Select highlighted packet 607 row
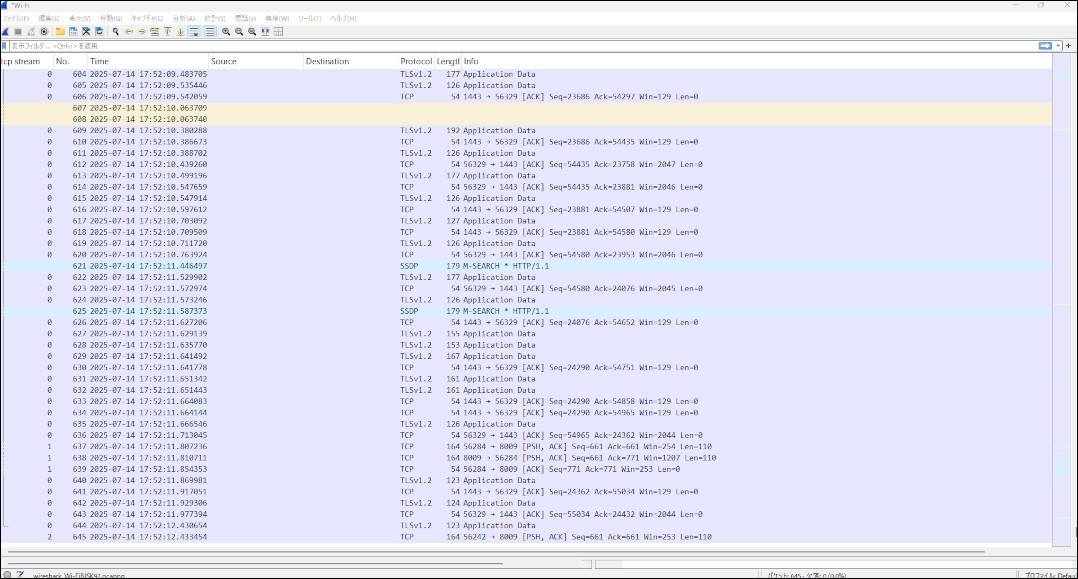Viewport: 1078px width, 579px height. point(527,108)
